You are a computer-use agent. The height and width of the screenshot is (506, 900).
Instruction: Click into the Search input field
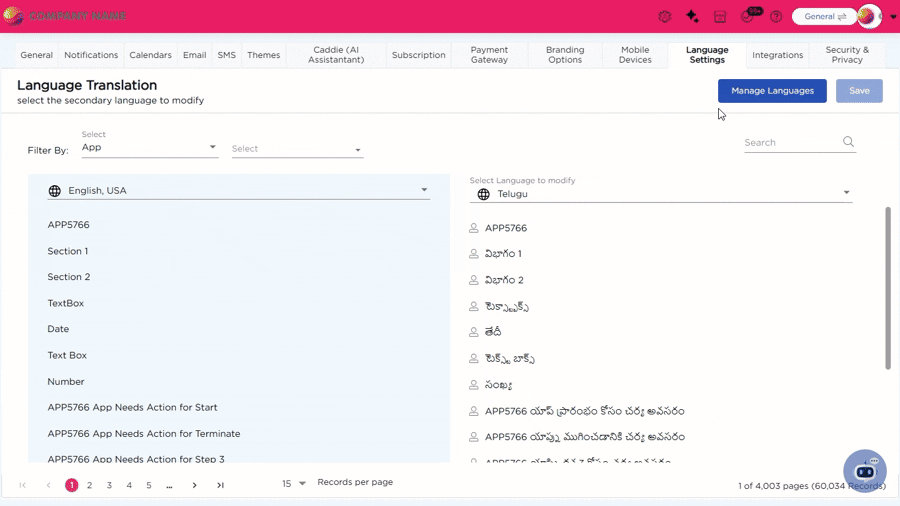(x=790, y=143)
